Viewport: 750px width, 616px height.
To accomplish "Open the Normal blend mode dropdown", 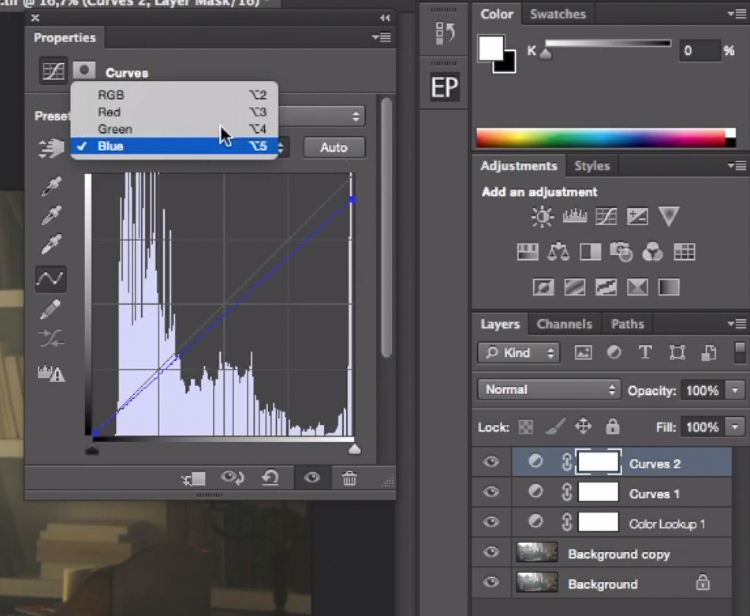I will pos(549,390).
